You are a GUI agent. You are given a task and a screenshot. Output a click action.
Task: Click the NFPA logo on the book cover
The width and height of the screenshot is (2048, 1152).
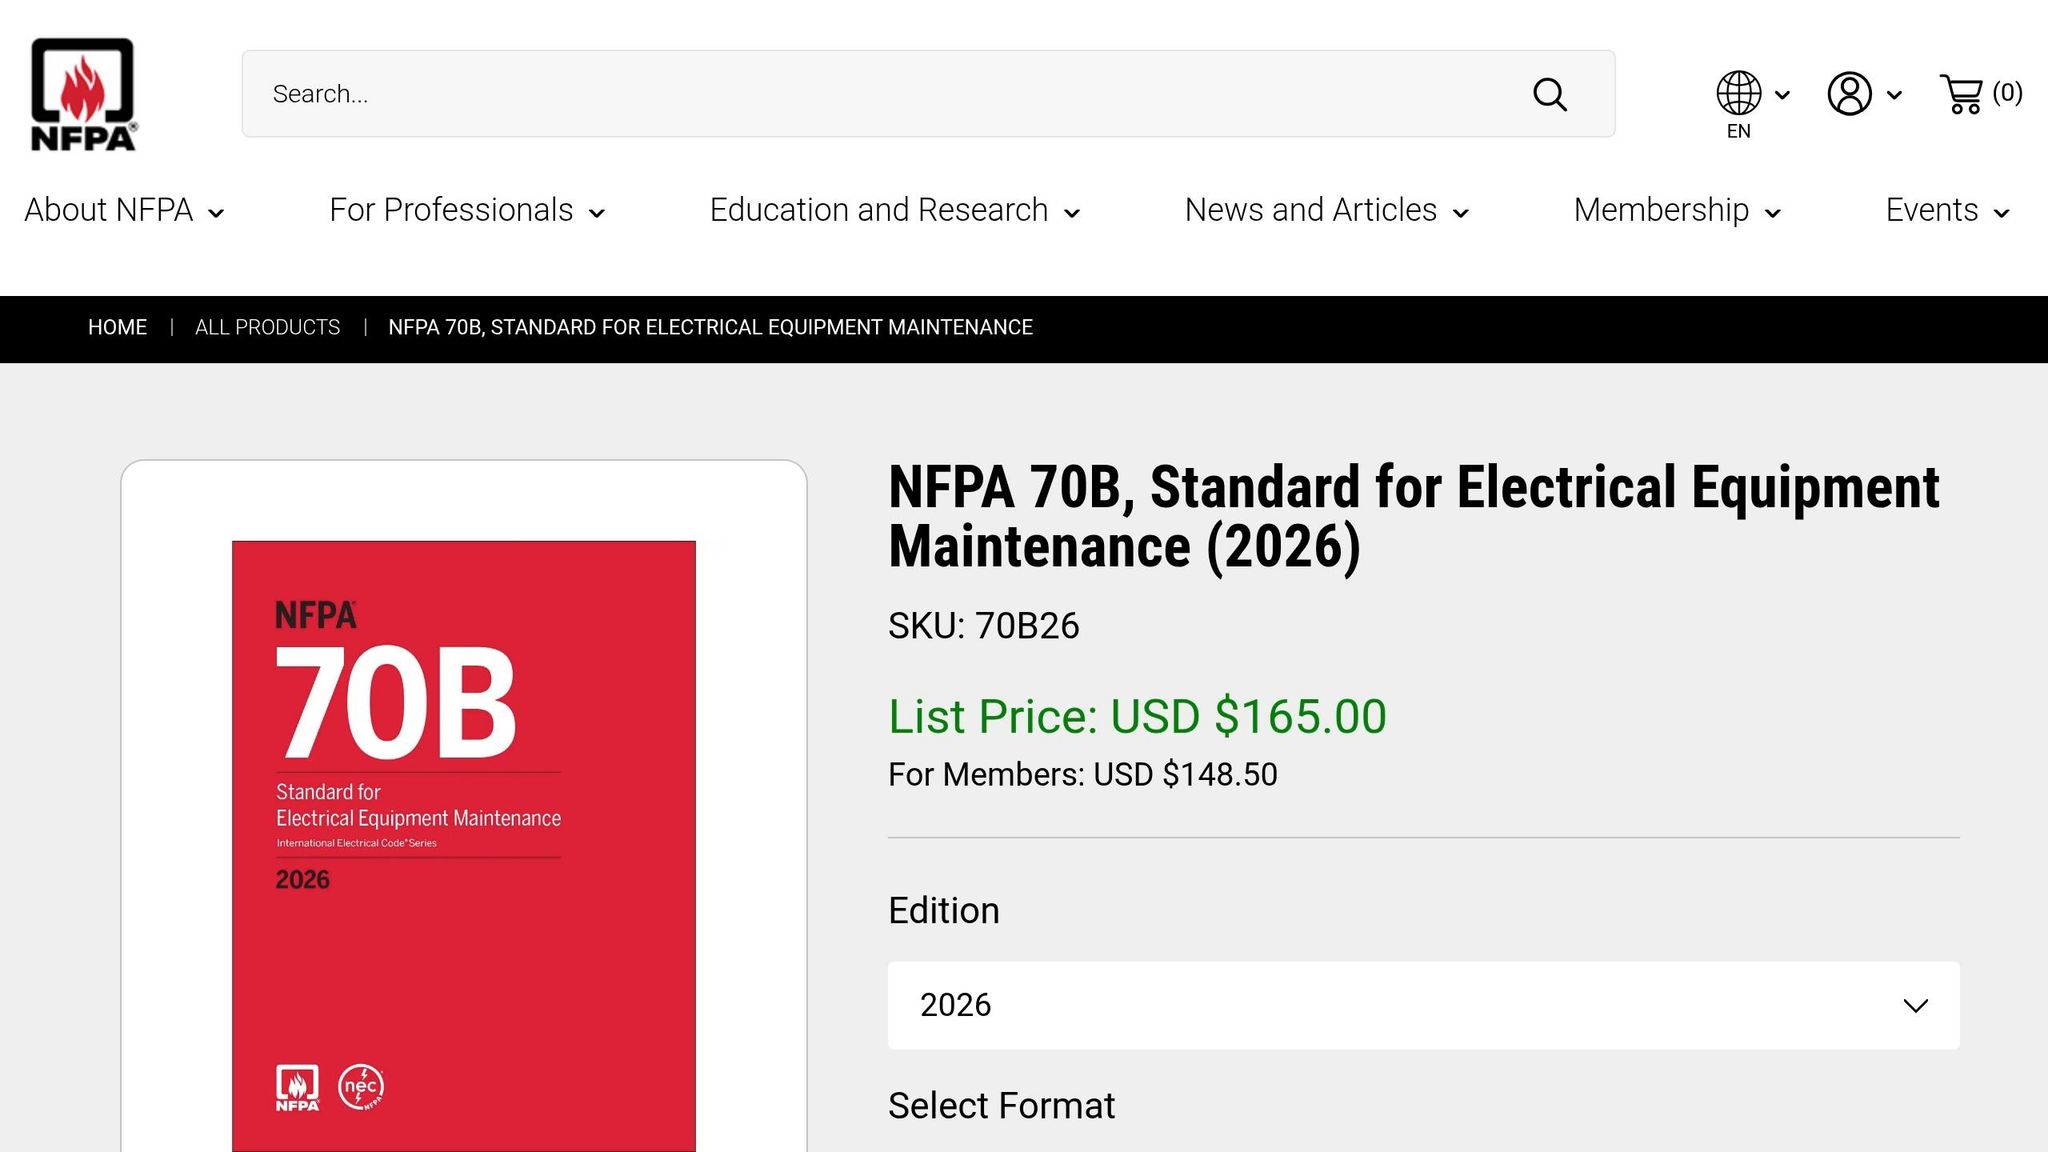pos(295,1086)
